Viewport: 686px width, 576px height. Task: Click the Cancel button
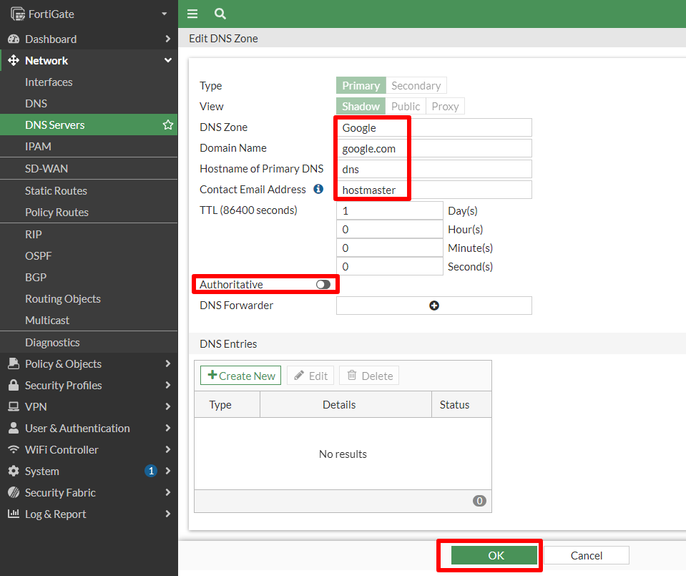pyautogui.click(x=586, y=555)
